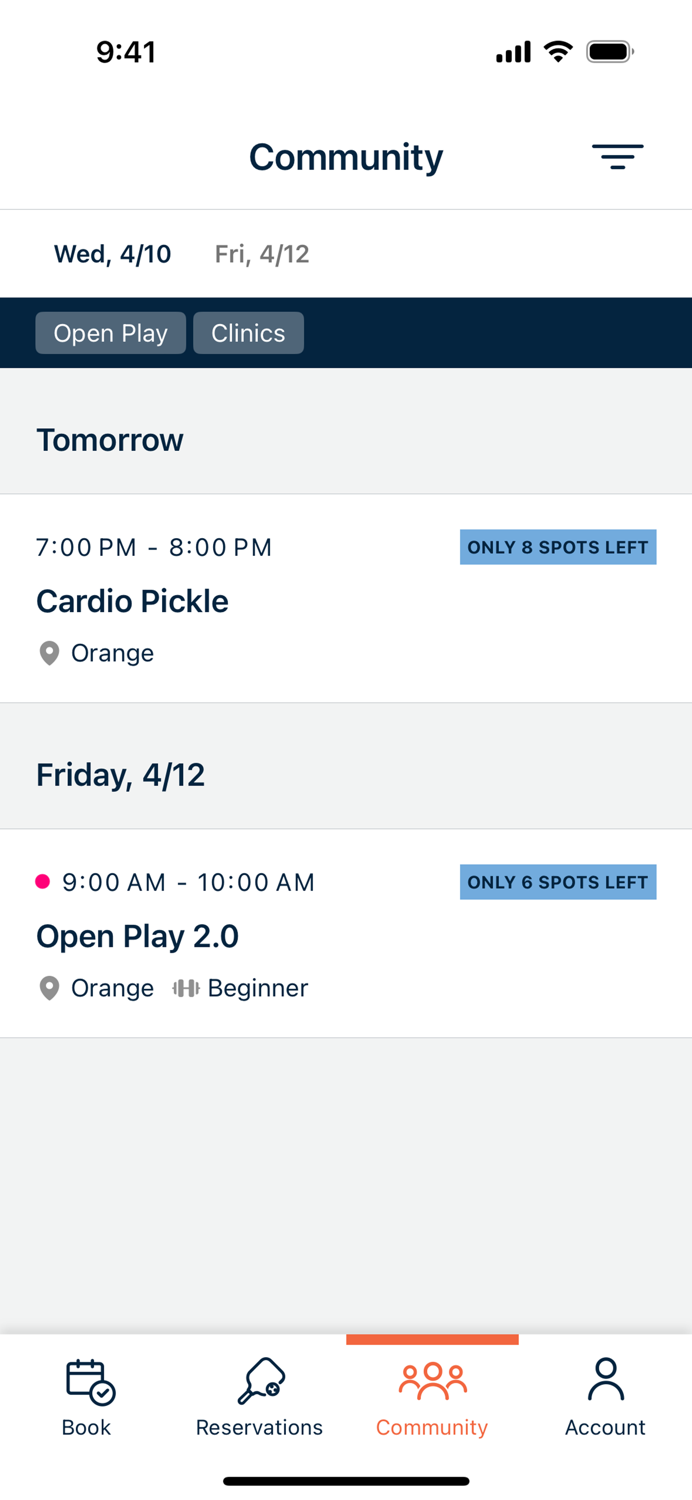The height and width of the screenshot is (1500, 692).
Task: Tap the Only 6 Spots Left badge
Action: point(557,882)
